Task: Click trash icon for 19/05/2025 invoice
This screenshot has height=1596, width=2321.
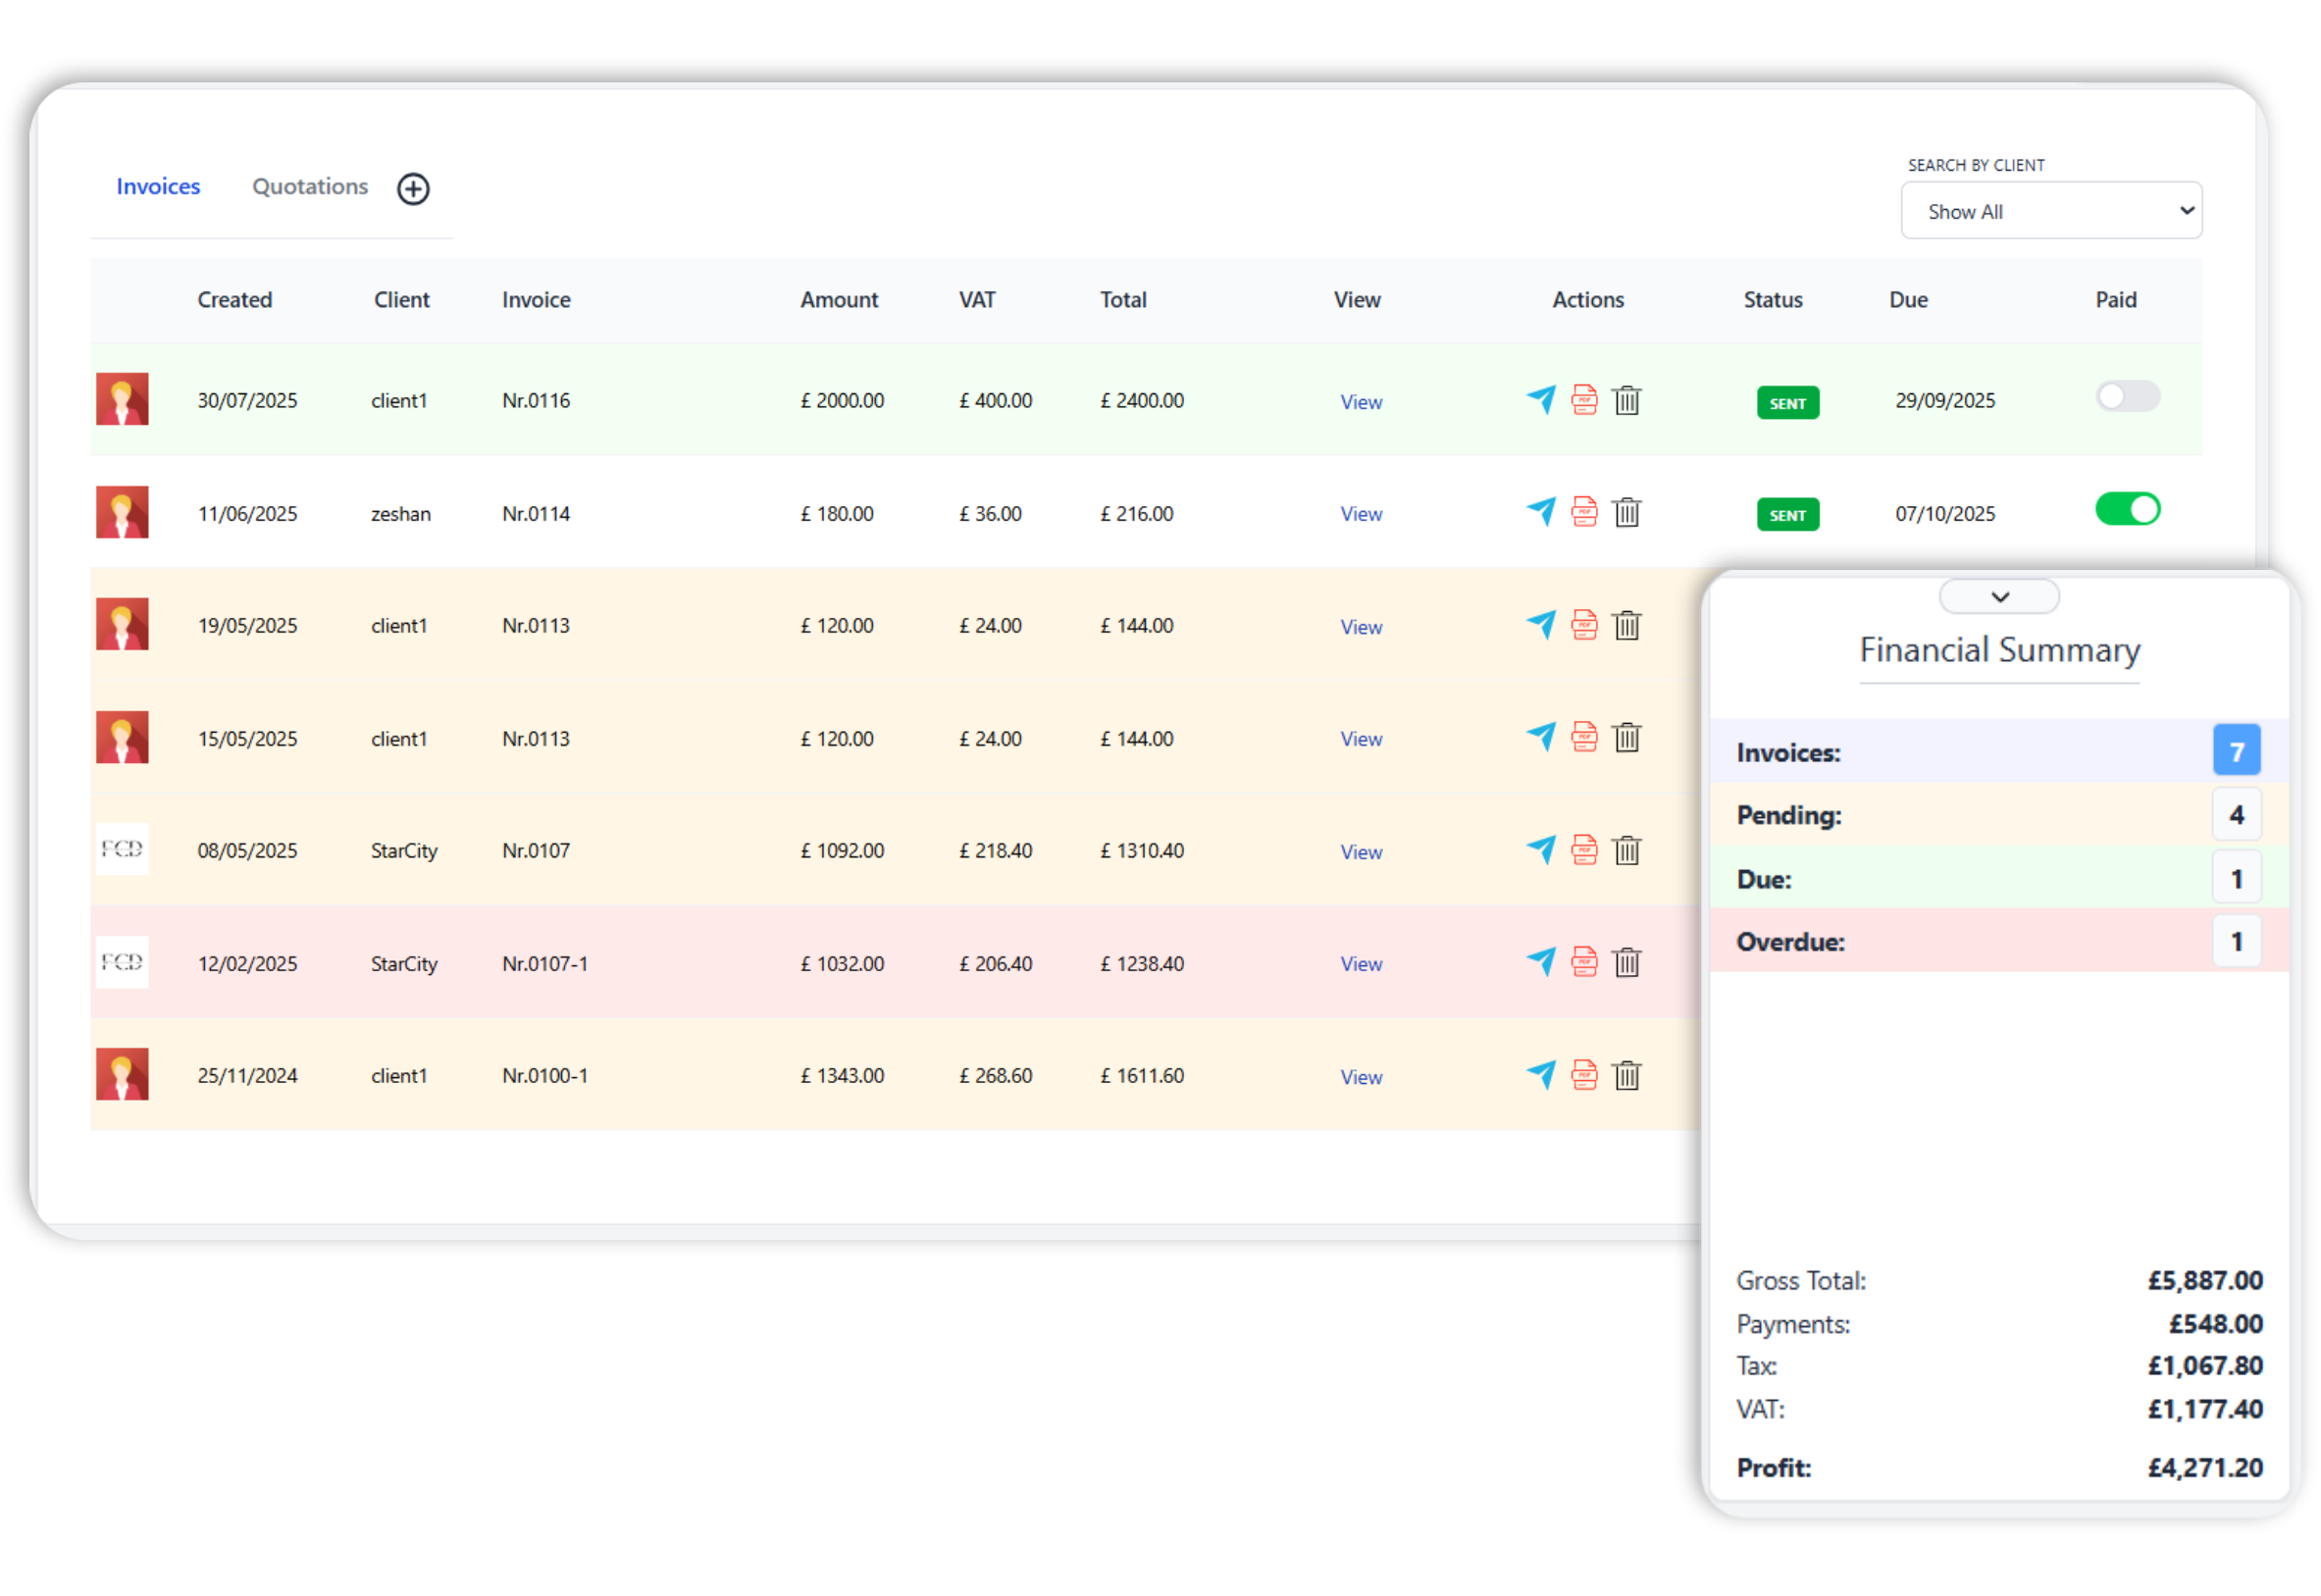Action: (x=1627, y=625)
